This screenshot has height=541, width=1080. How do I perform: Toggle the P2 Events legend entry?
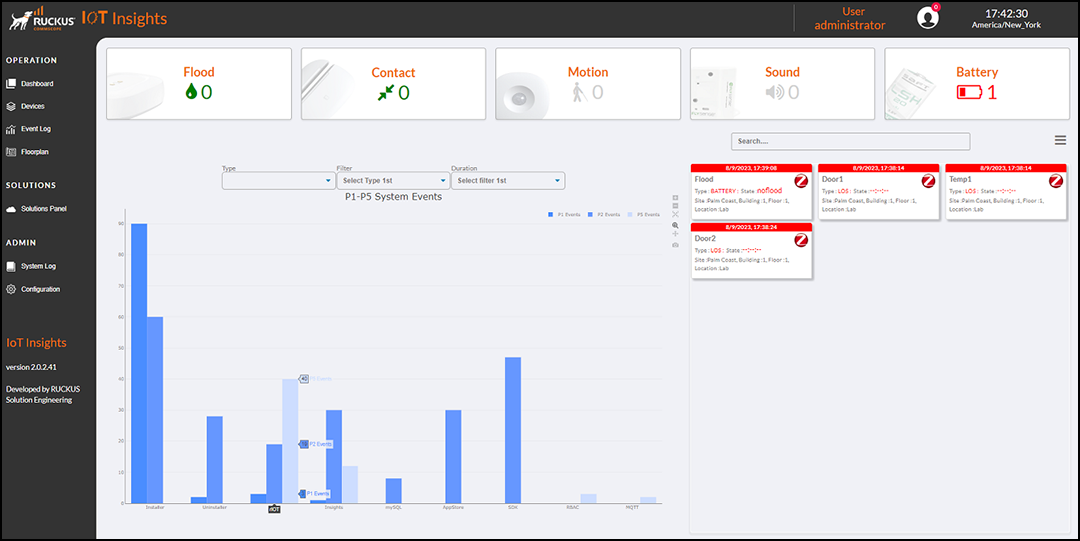click(x=605, y=215)
